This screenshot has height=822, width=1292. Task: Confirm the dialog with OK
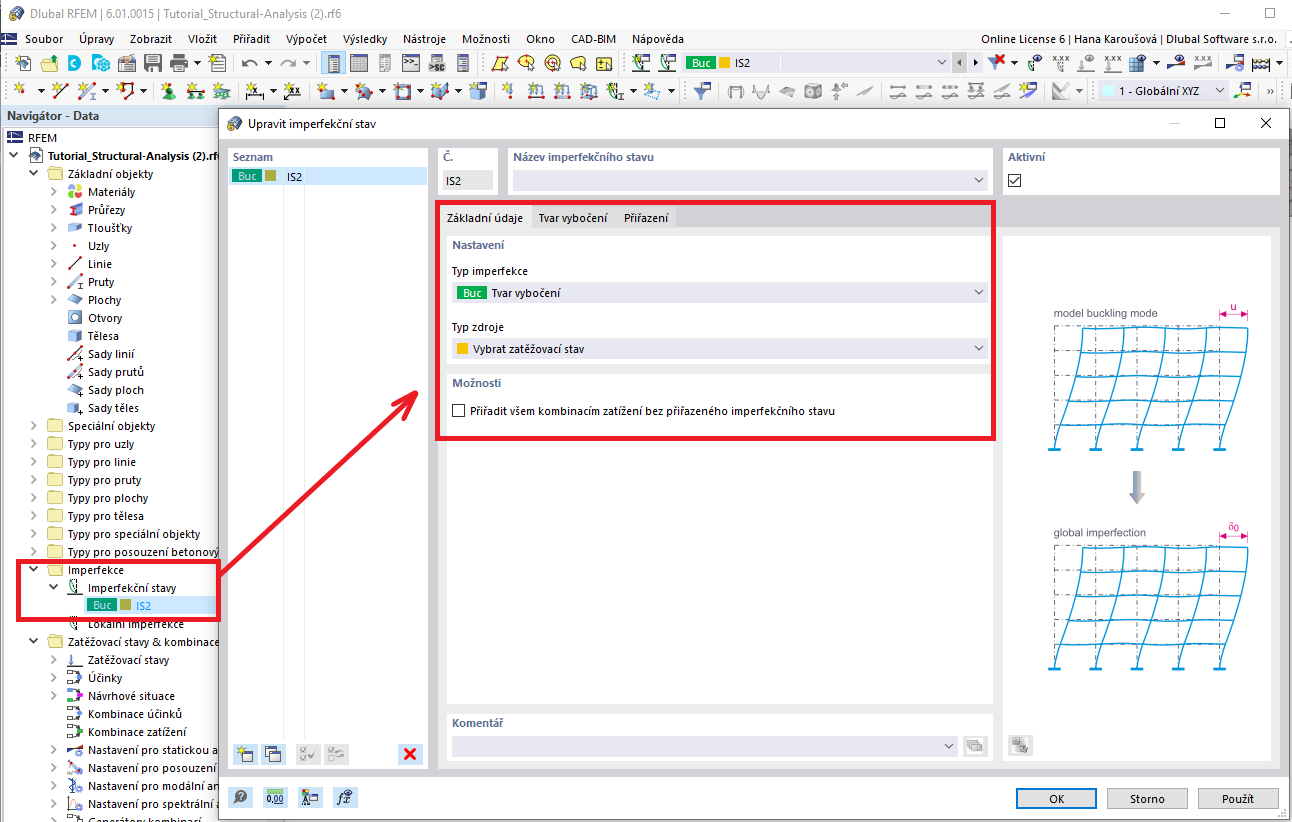click(1057, 799)
